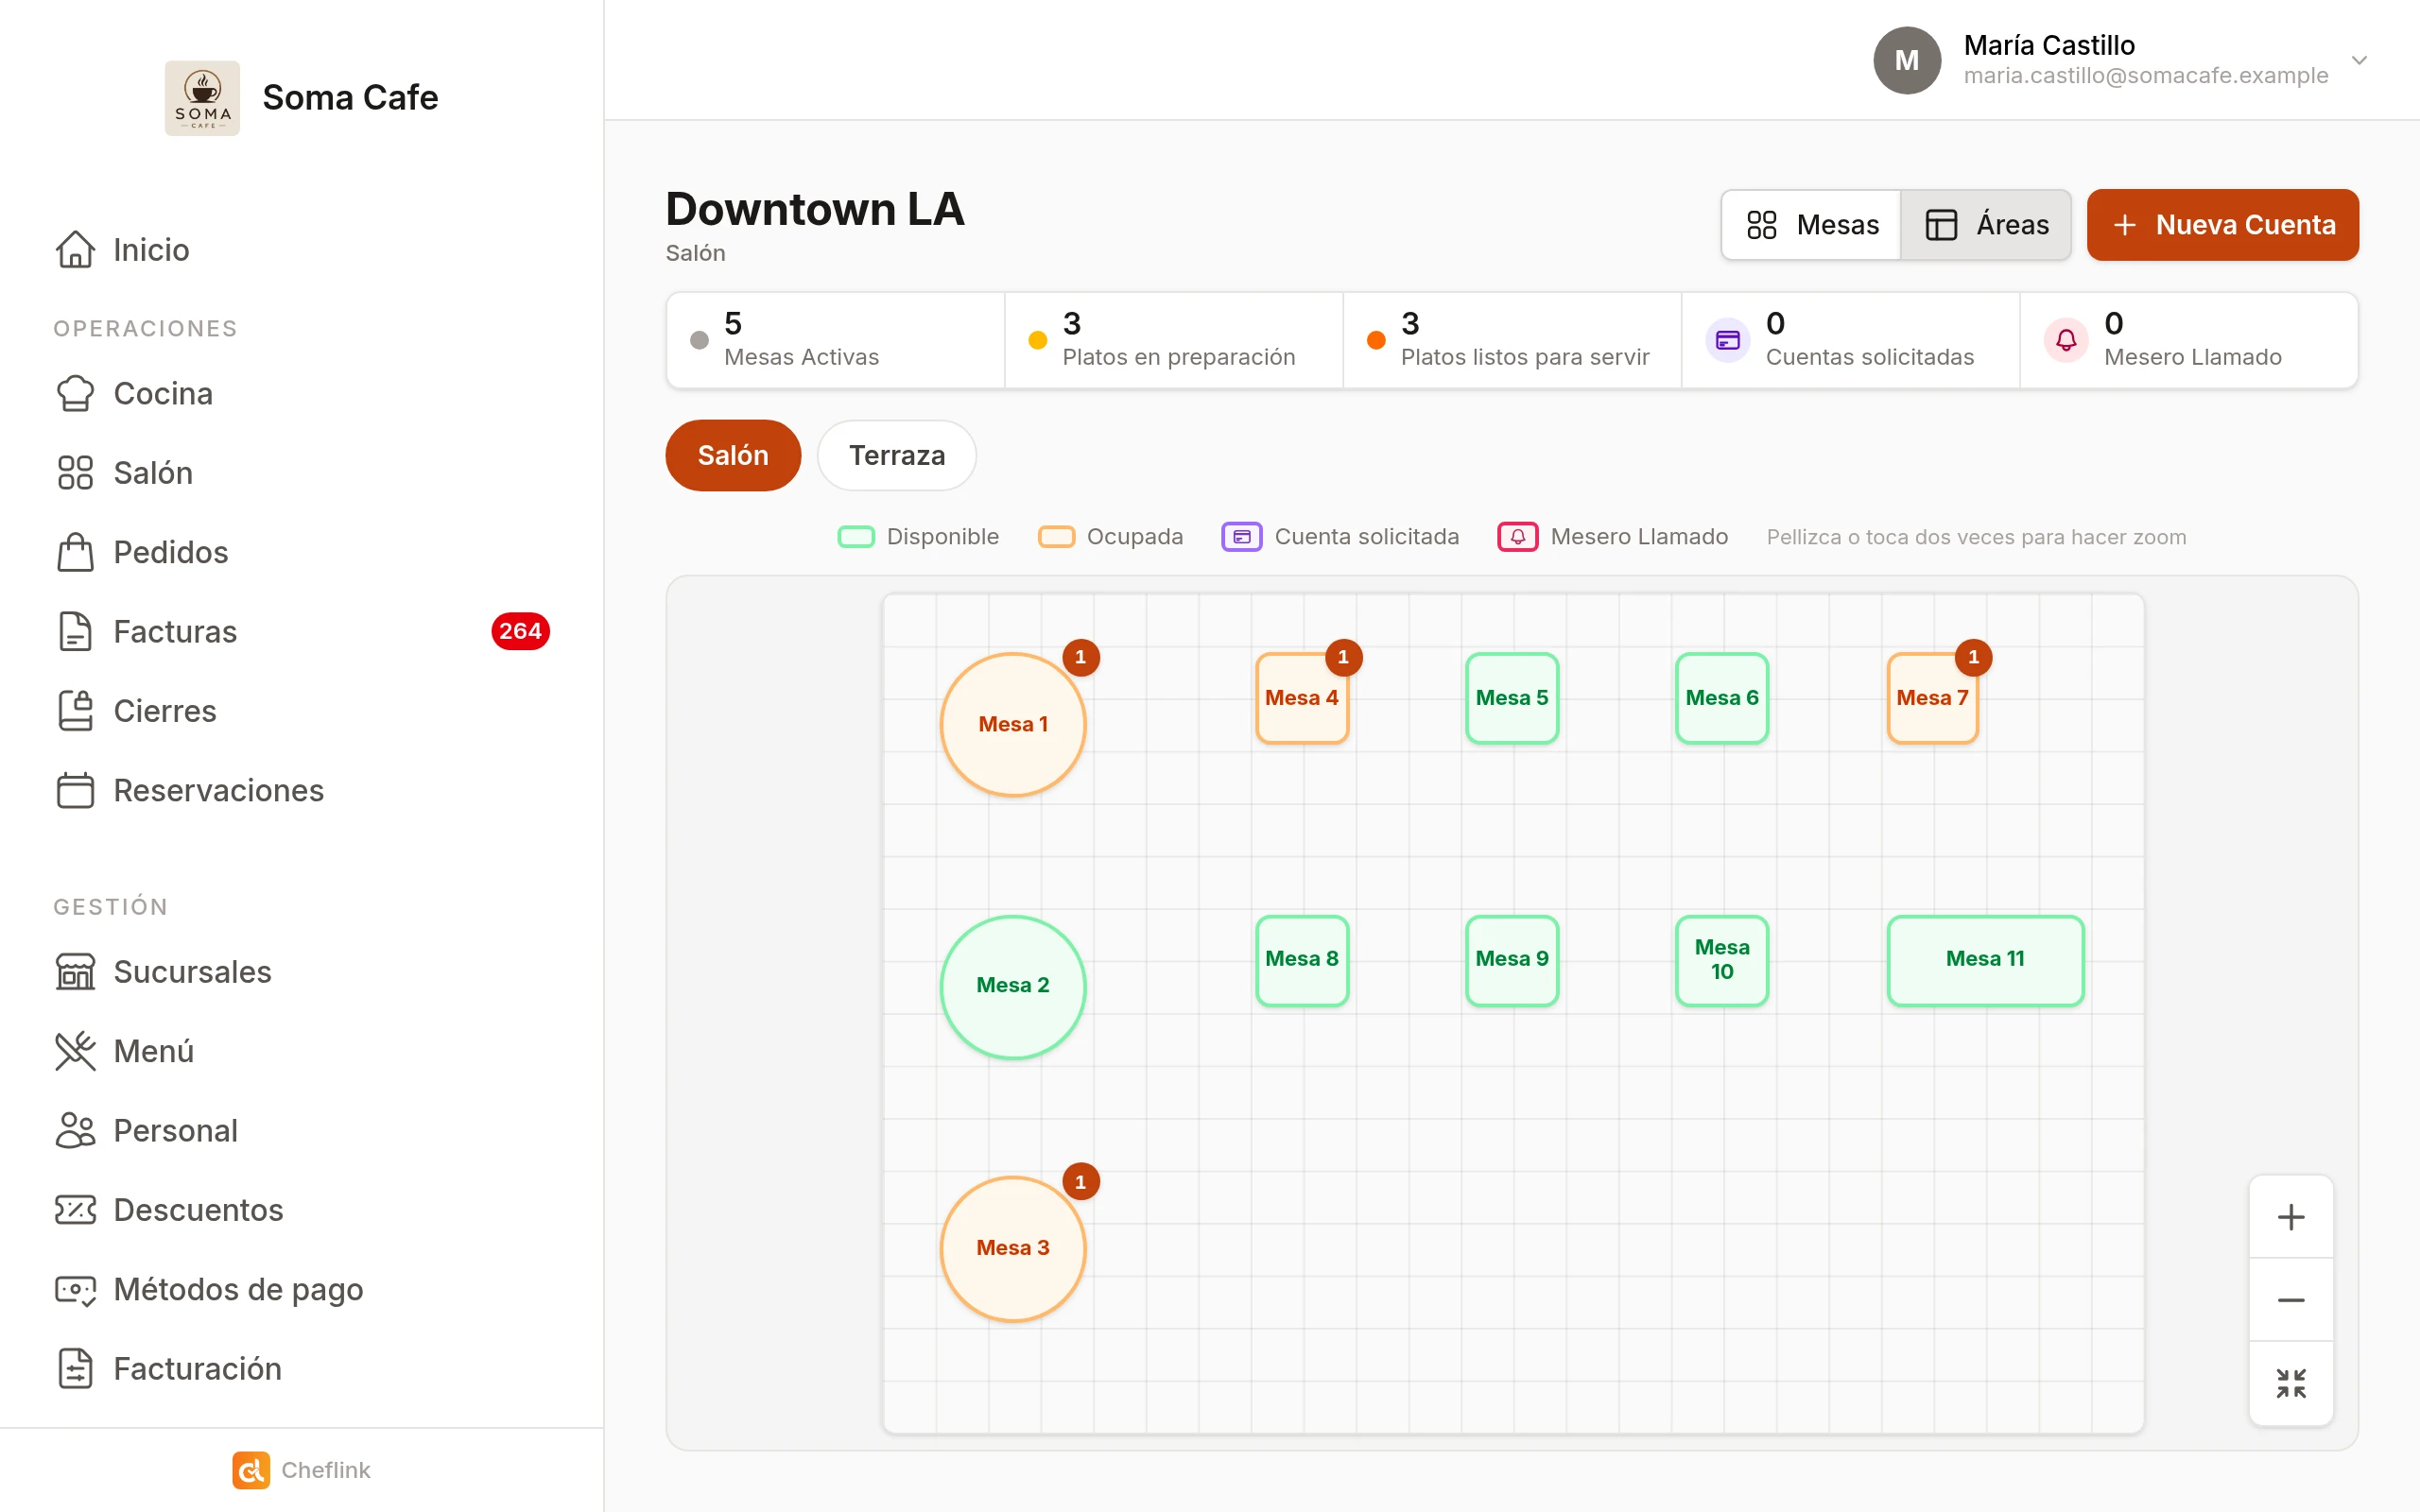Open Métodos de pago via its icon
Screen dimensions: 2420x1512
click(75, 1289)
